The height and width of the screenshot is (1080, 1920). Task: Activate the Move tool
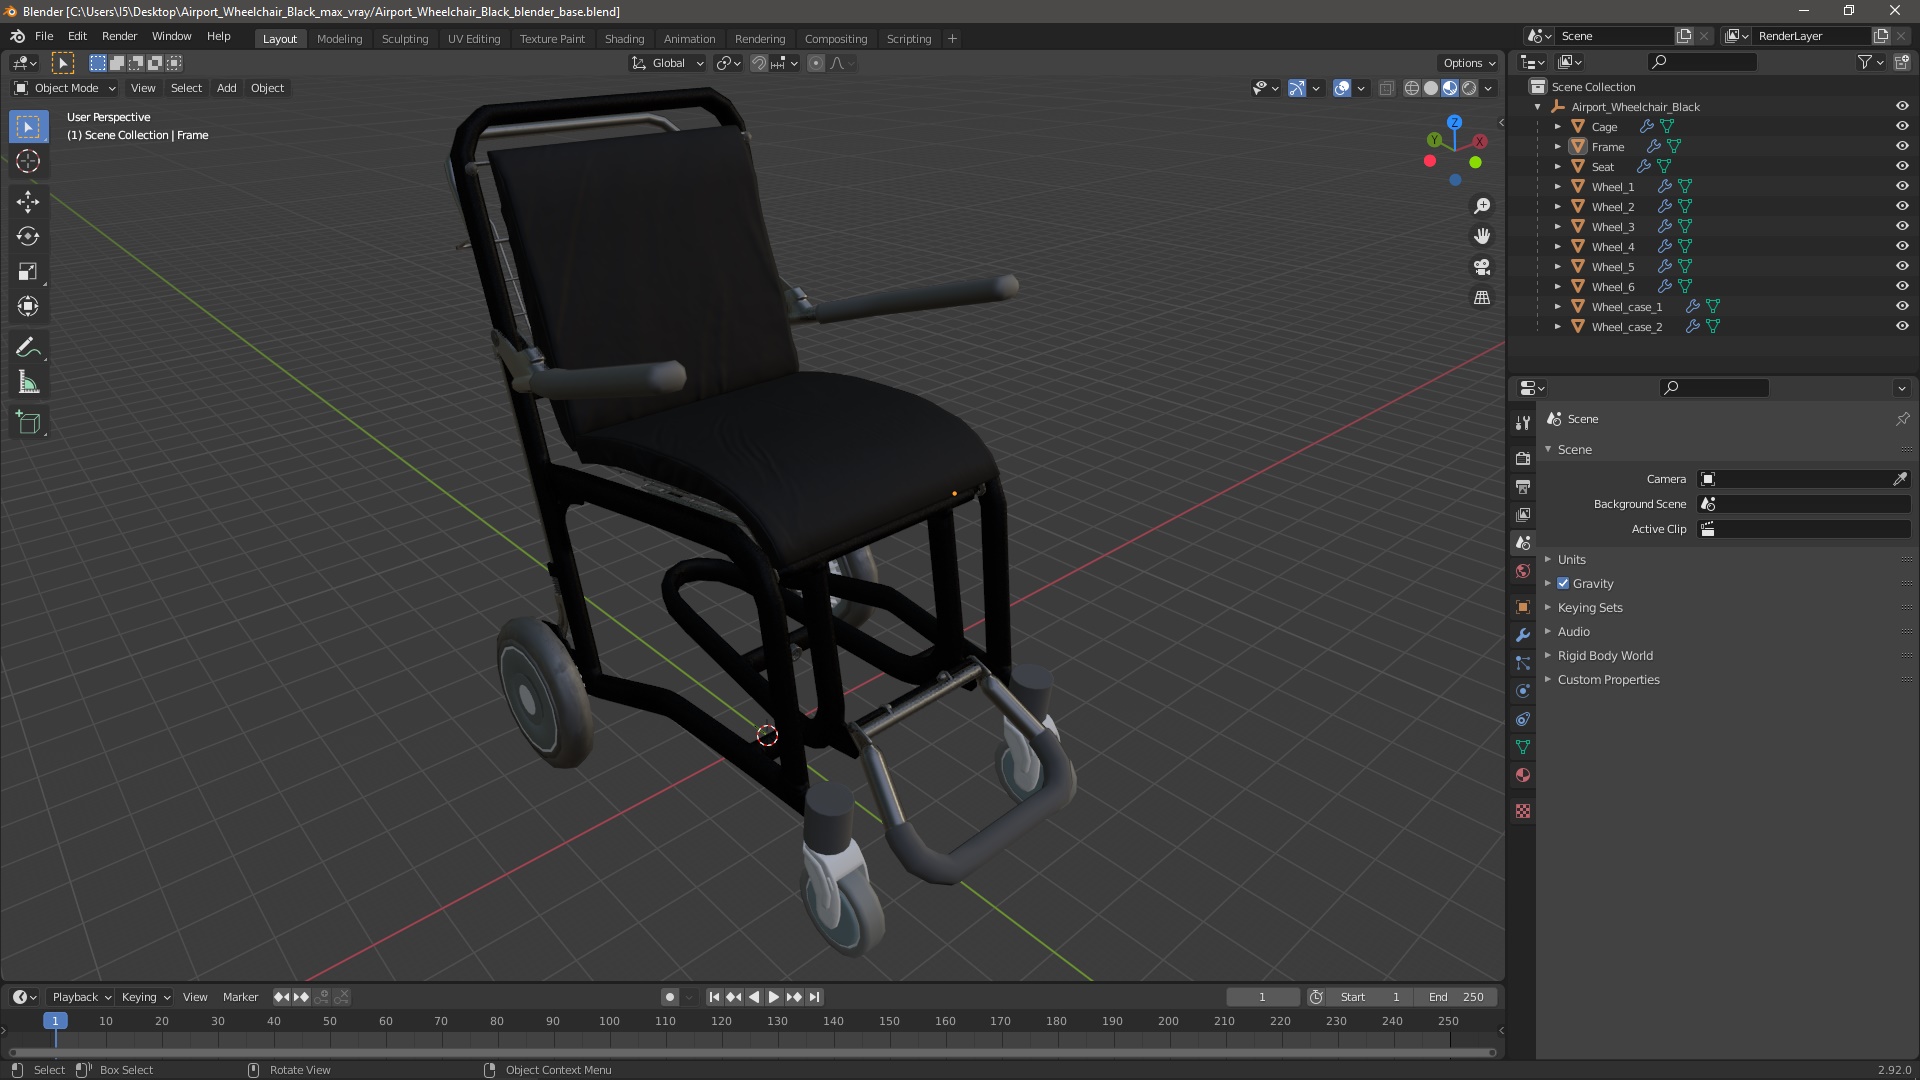click(x=28, y=201)
